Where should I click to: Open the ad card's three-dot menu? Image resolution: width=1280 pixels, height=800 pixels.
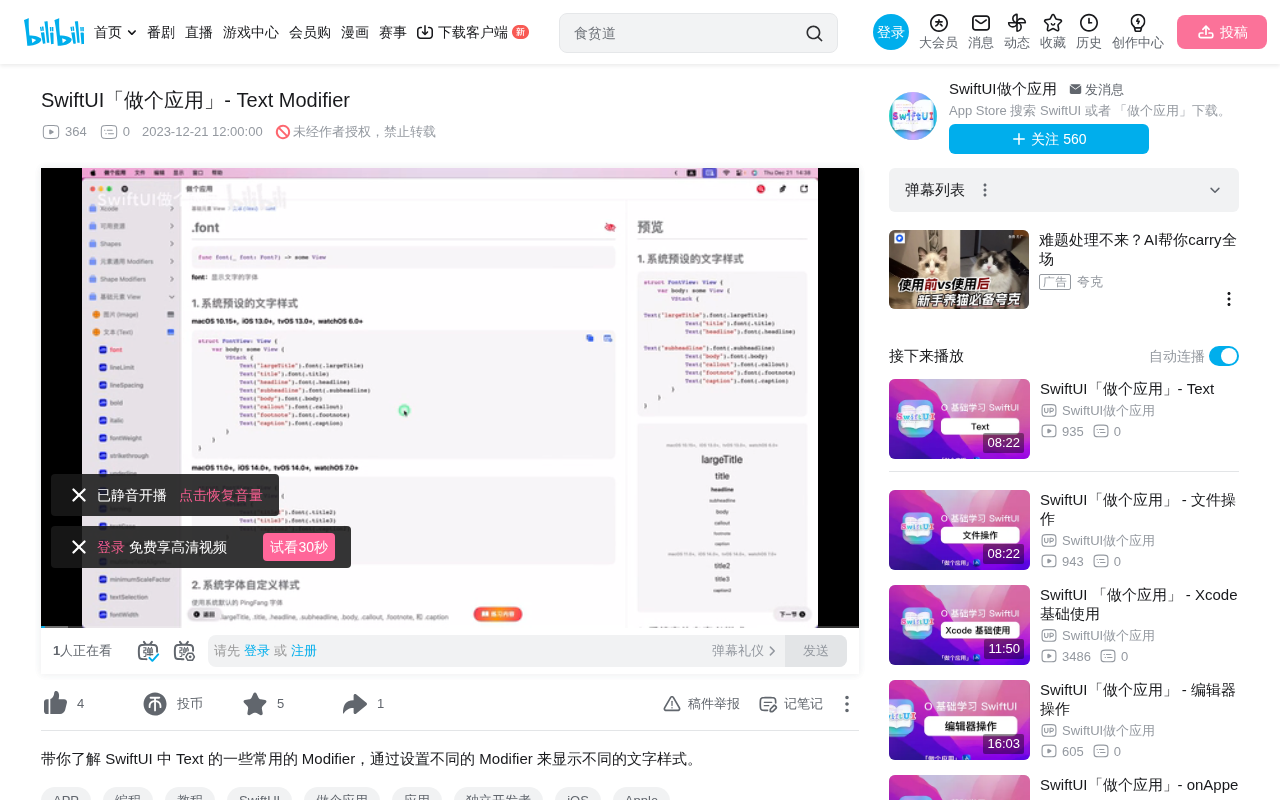[1229, 299]
